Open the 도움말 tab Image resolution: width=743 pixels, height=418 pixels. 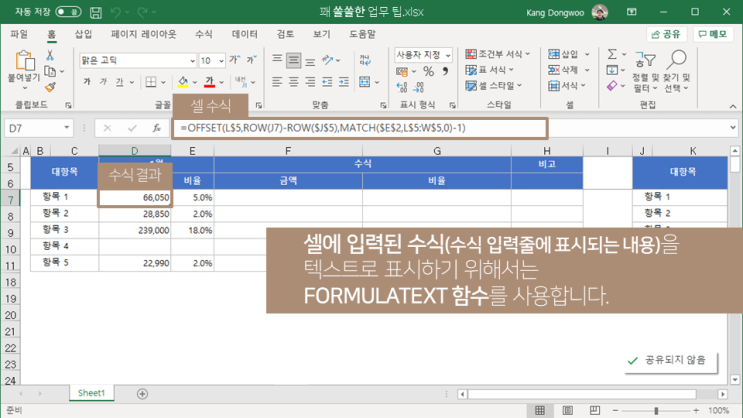point(362,34)
